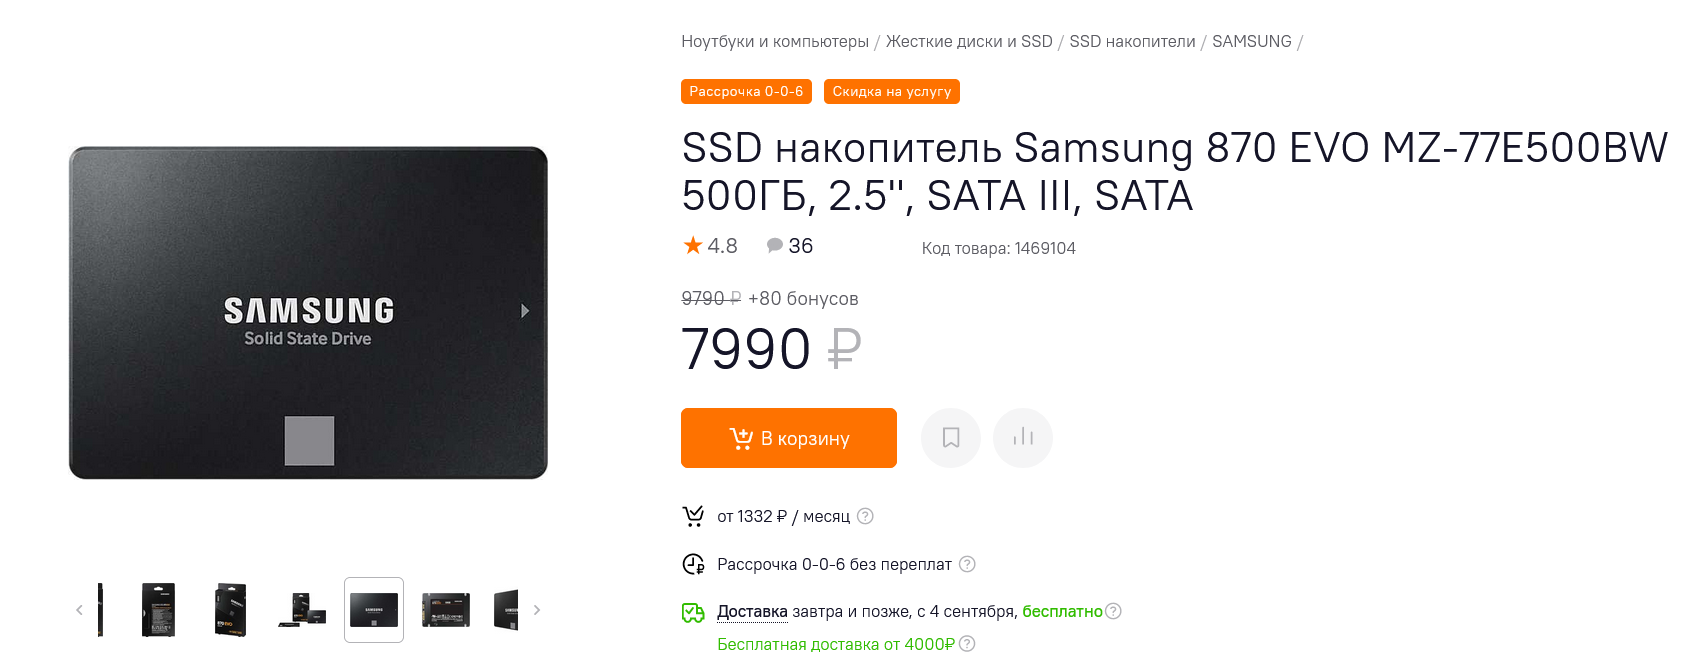The image size is (1705, 669).
Task: Click the orange star rating icon
Action: [692, 246]
